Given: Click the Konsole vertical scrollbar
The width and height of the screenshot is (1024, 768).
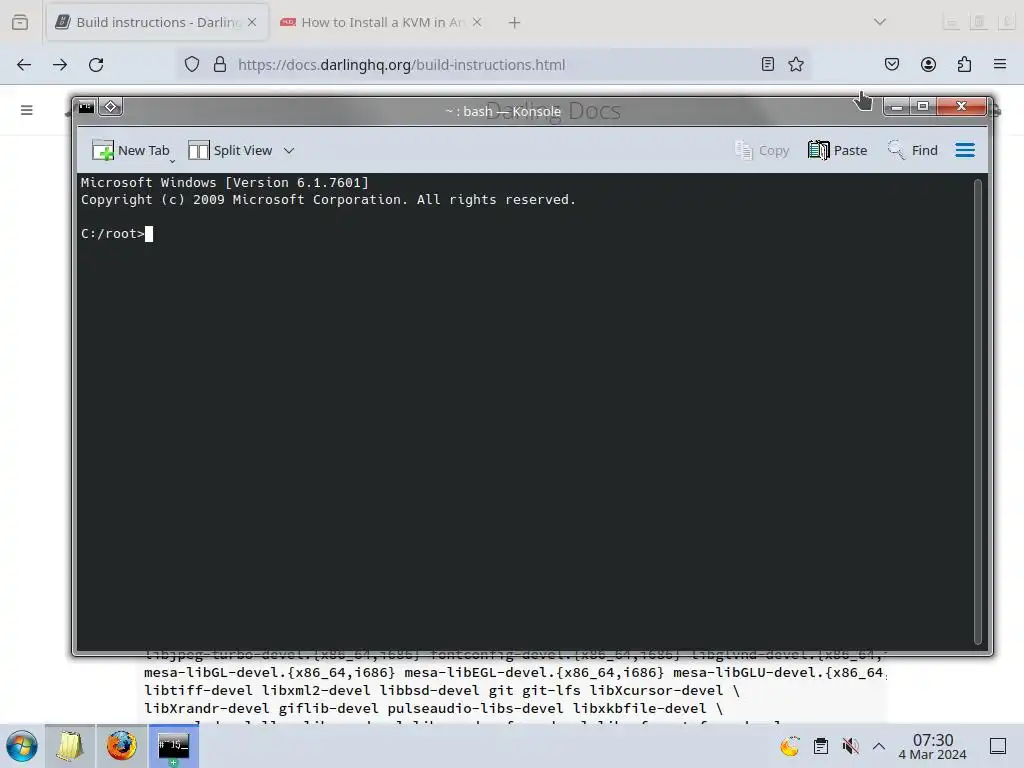Looking at the screenshot, I should tap(978, 411).
